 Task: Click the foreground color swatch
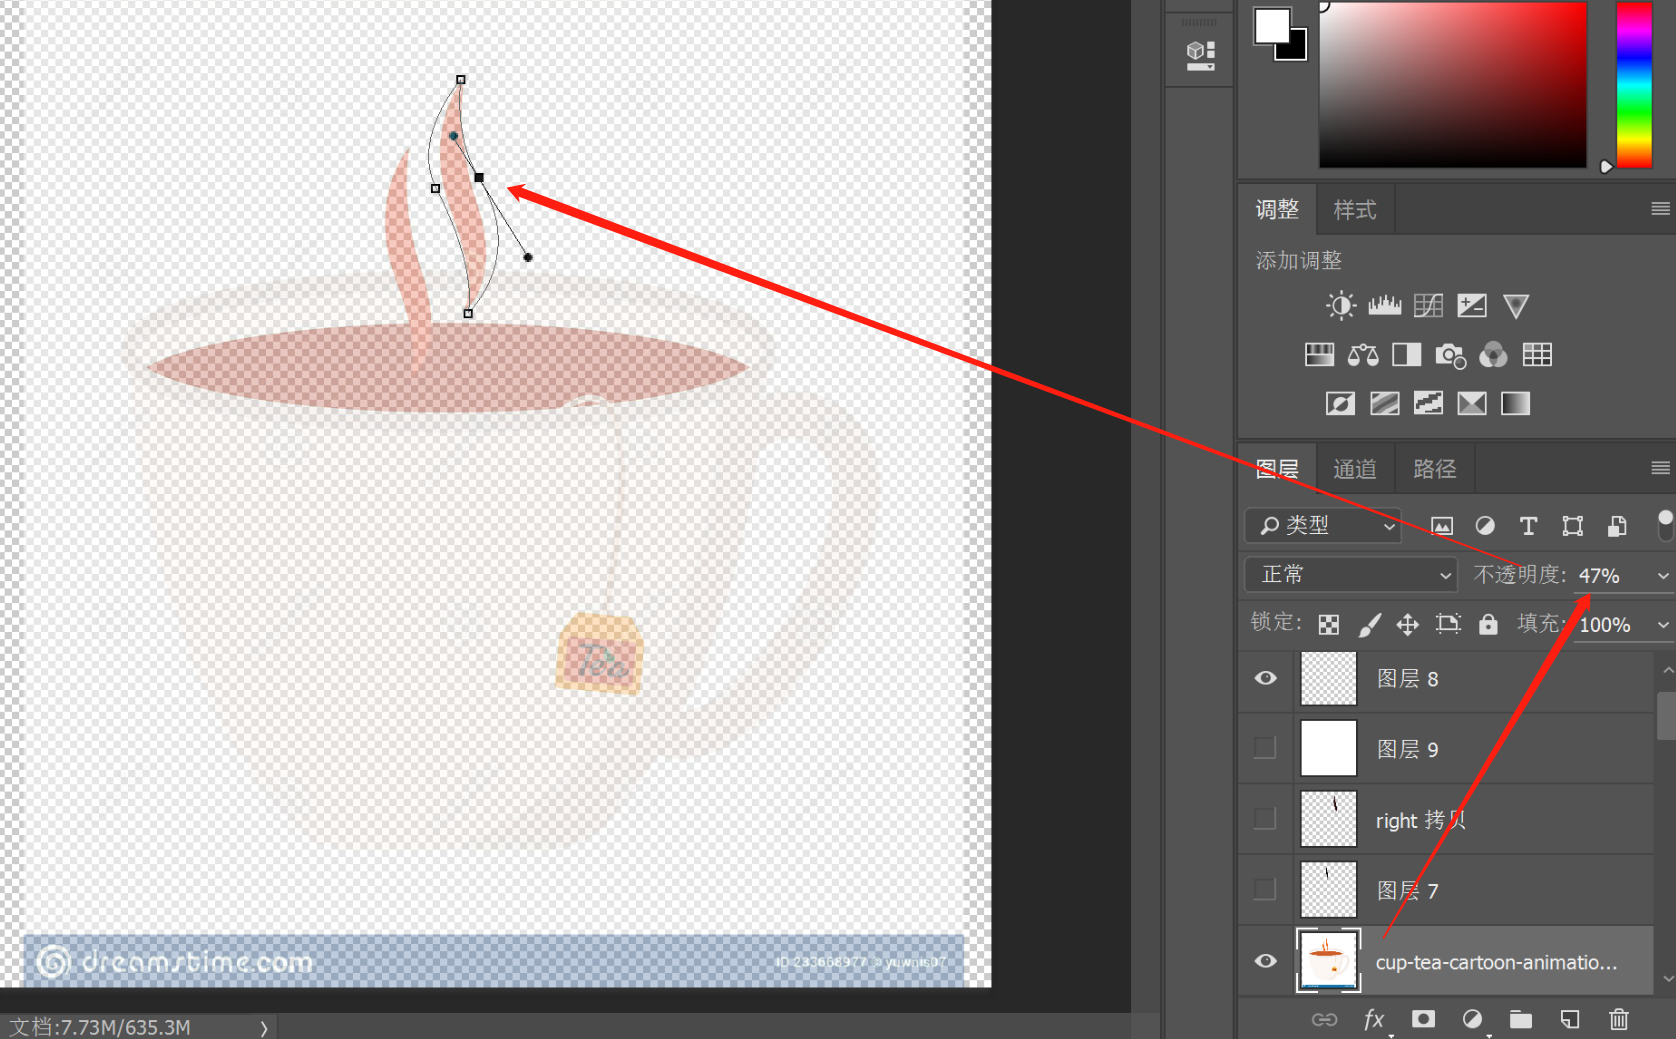click(1271, 26)
